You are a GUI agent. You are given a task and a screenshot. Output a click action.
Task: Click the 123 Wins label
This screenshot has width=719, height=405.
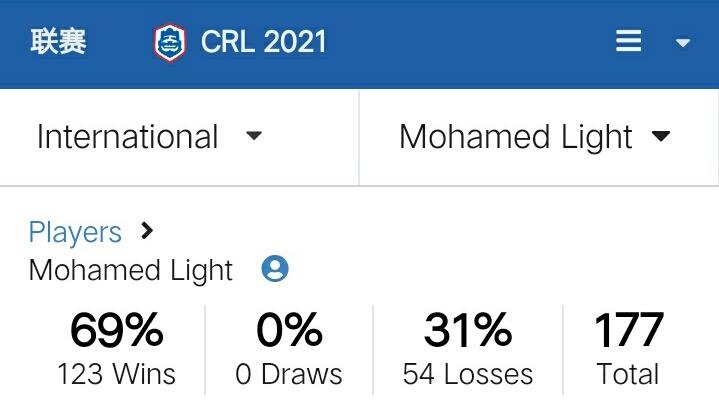[116, 375]
